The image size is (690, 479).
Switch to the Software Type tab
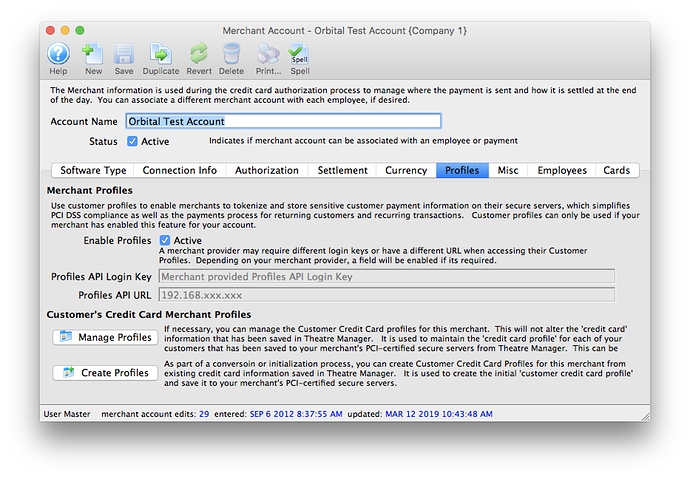[x=93, y=170]
